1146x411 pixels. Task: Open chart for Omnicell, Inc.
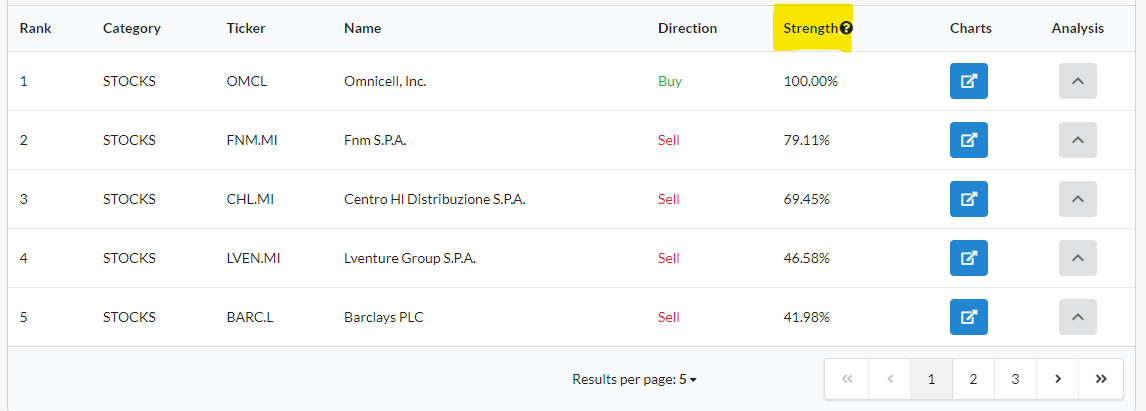(x=968, y=81)
